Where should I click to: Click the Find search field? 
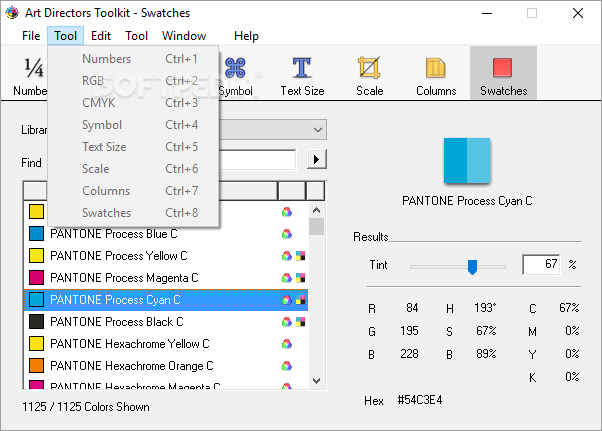[257, 159]
